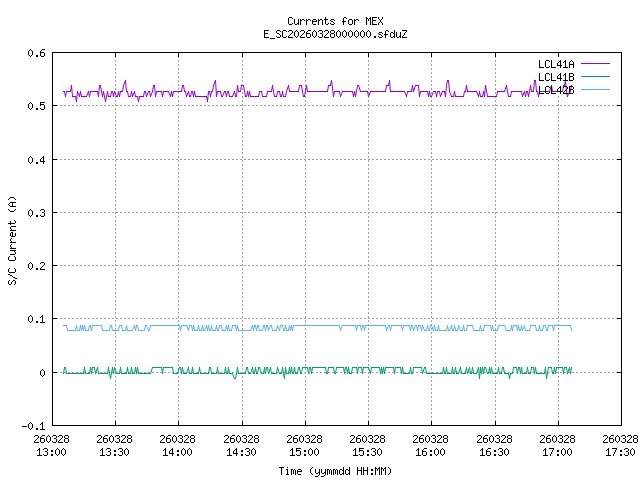Image resolution: width=640 pixels, height=480 pixels.
Task: Select the 17:30 time tick label
Action: 618,445
